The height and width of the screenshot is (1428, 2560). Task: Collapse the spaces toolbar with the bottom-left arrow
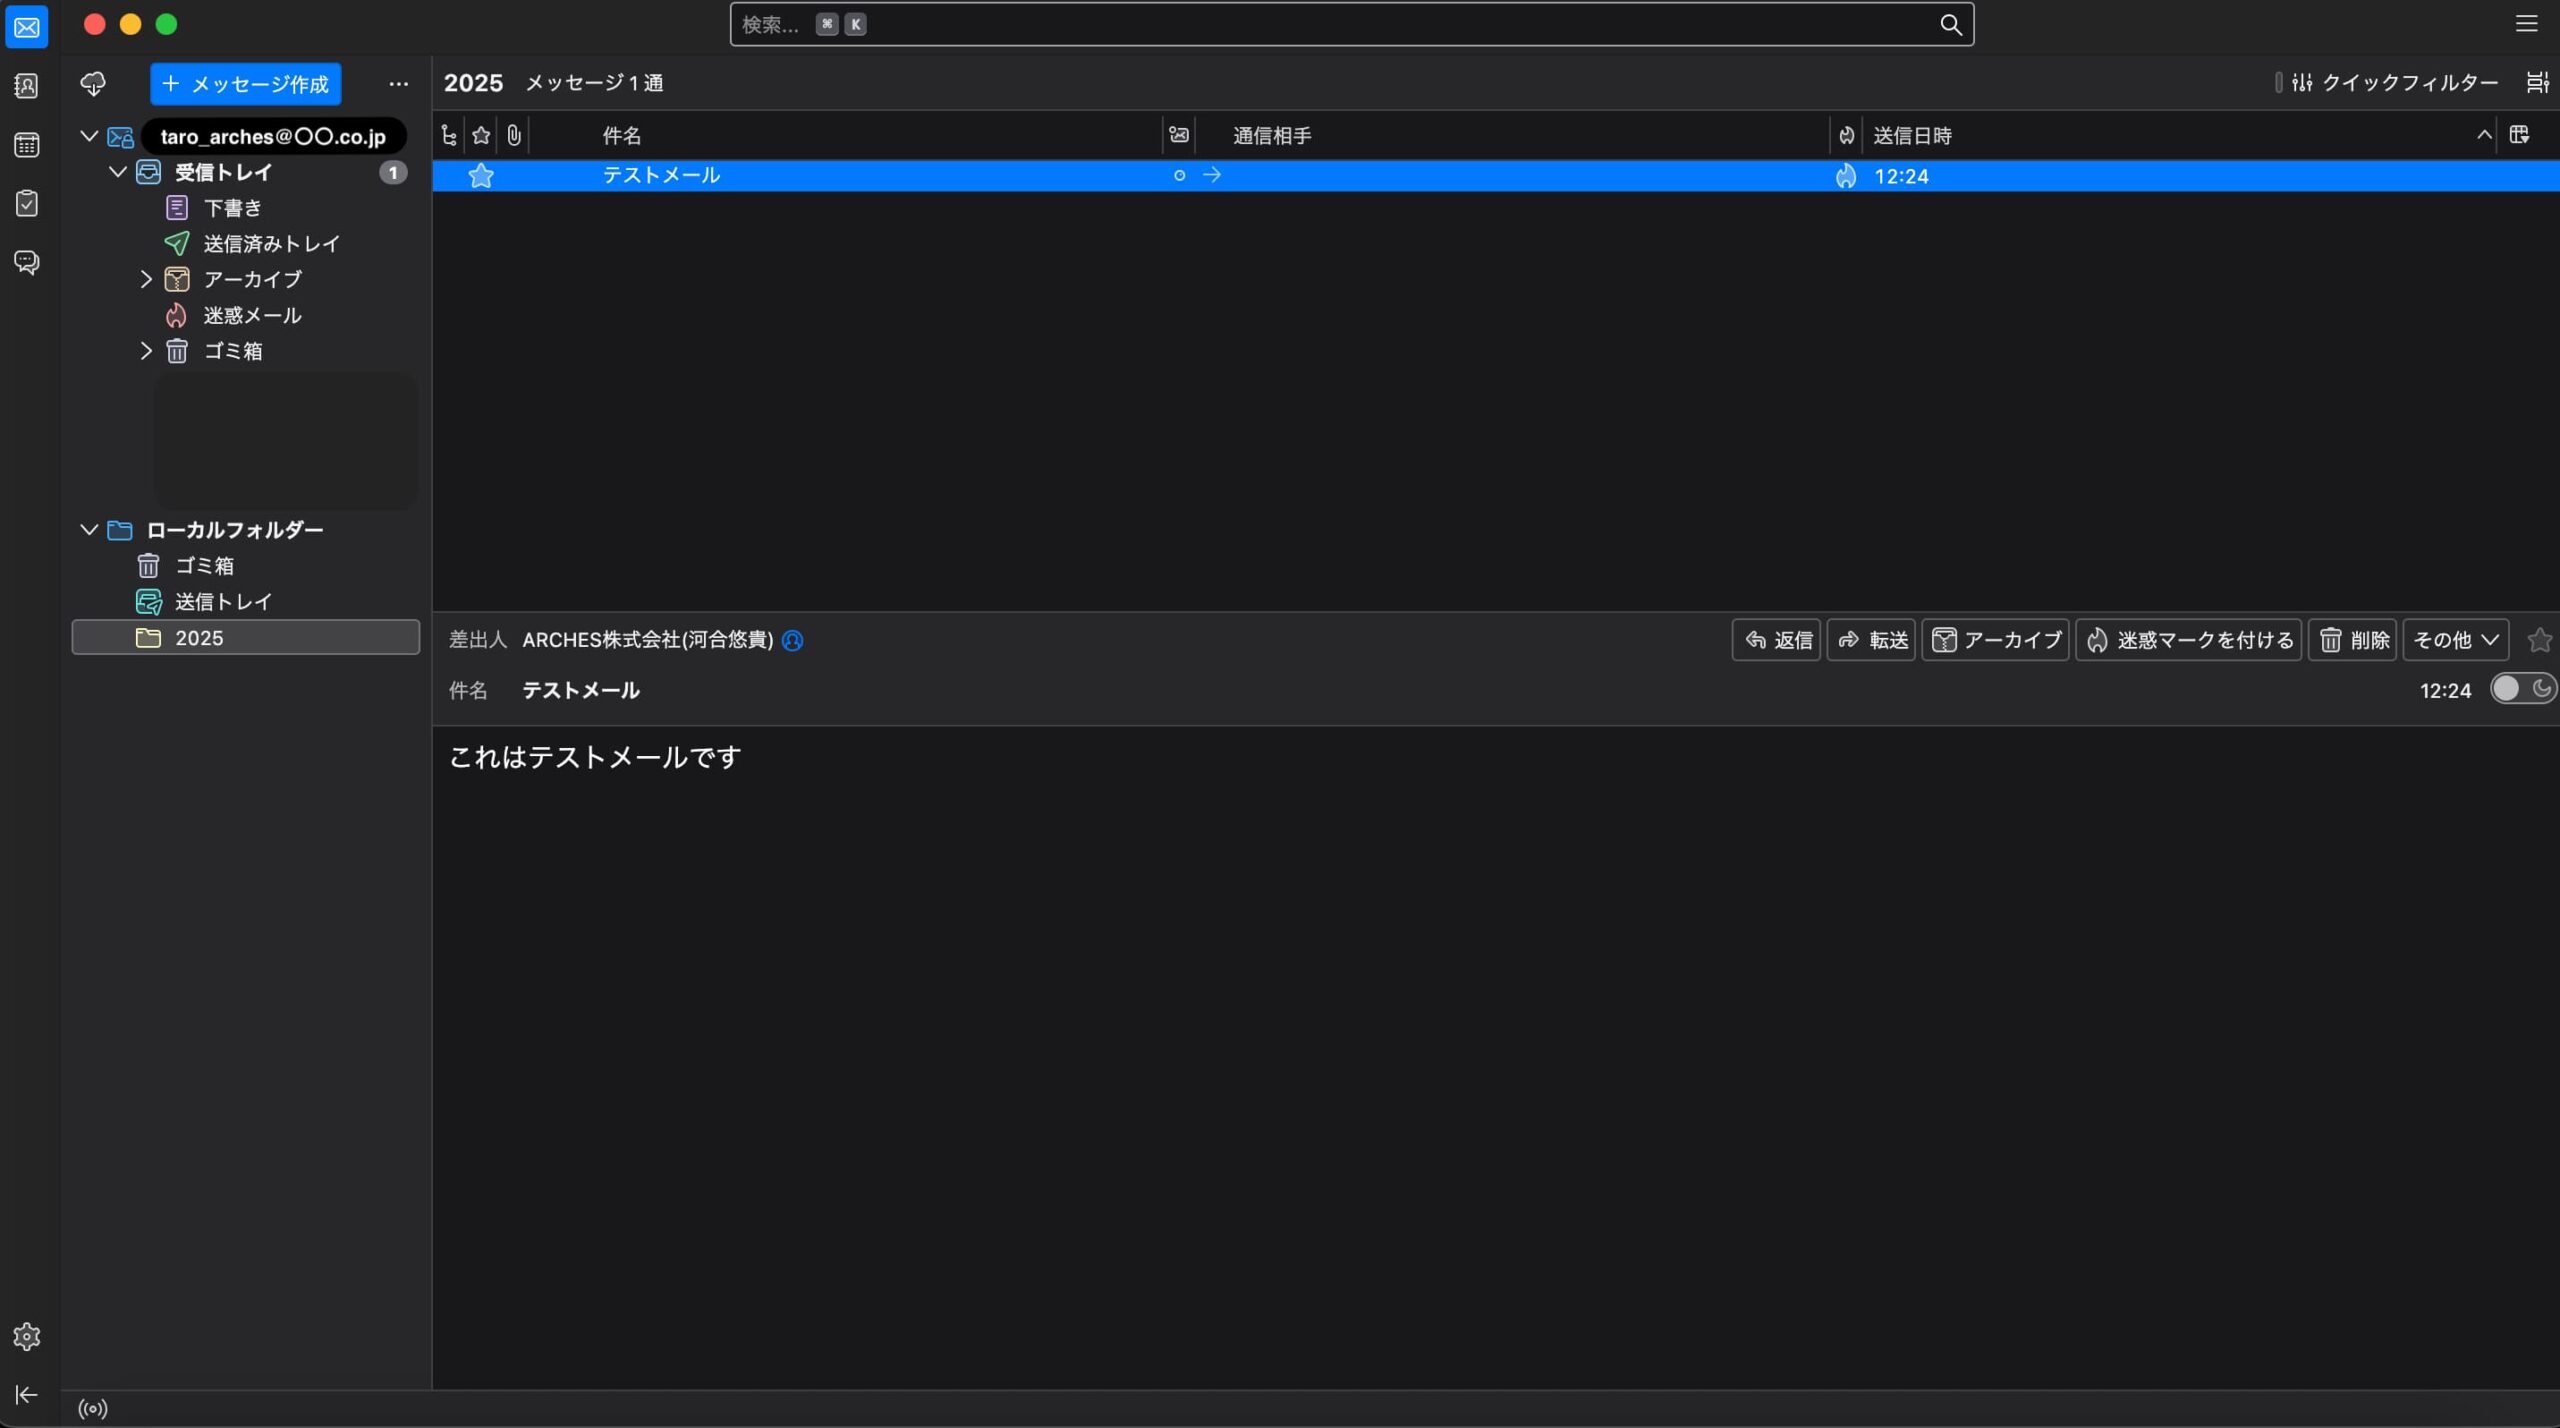point(27,1394)
